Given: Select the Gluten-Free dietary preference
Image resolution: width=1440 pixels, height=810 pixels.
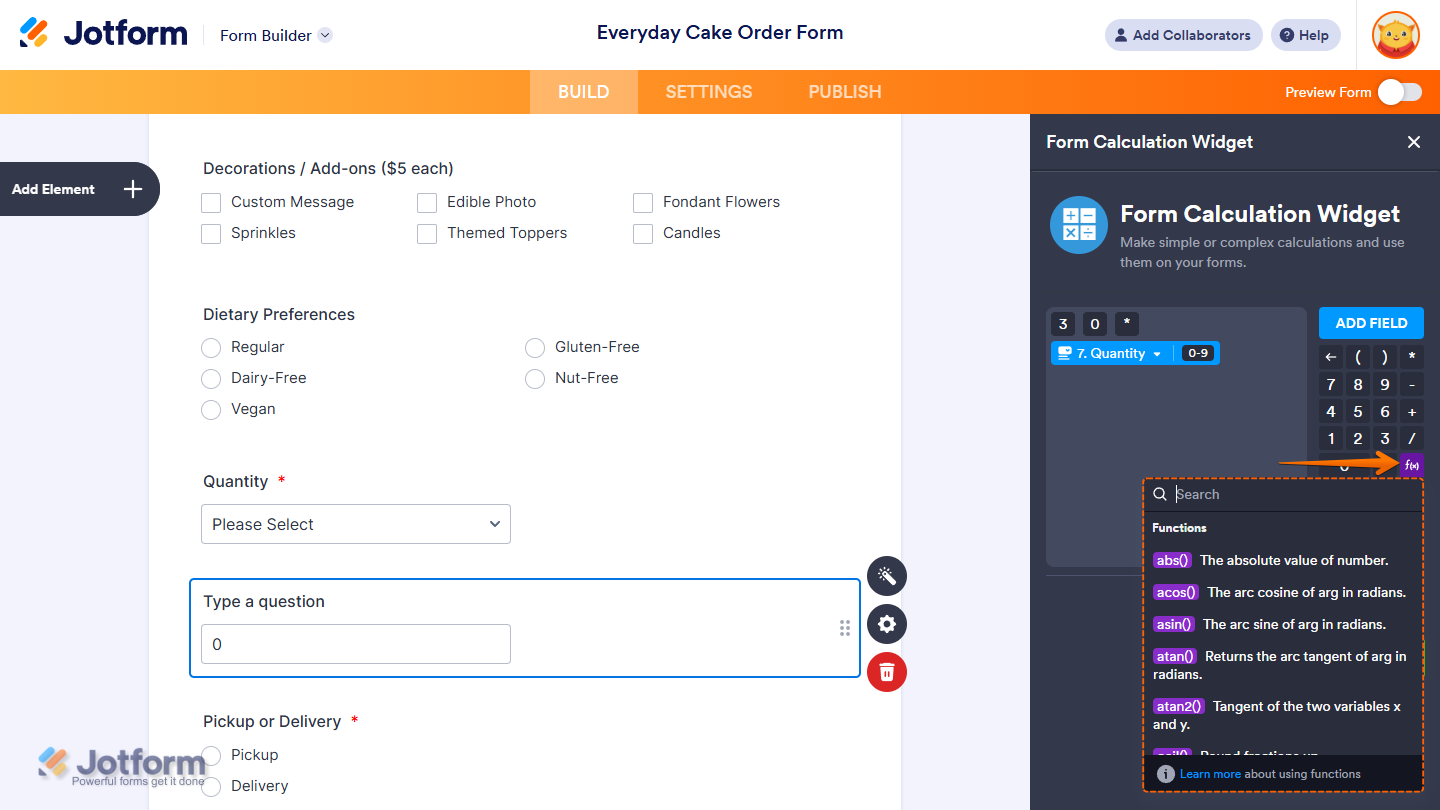Looking at the screenshot, I should coord(535,347).
